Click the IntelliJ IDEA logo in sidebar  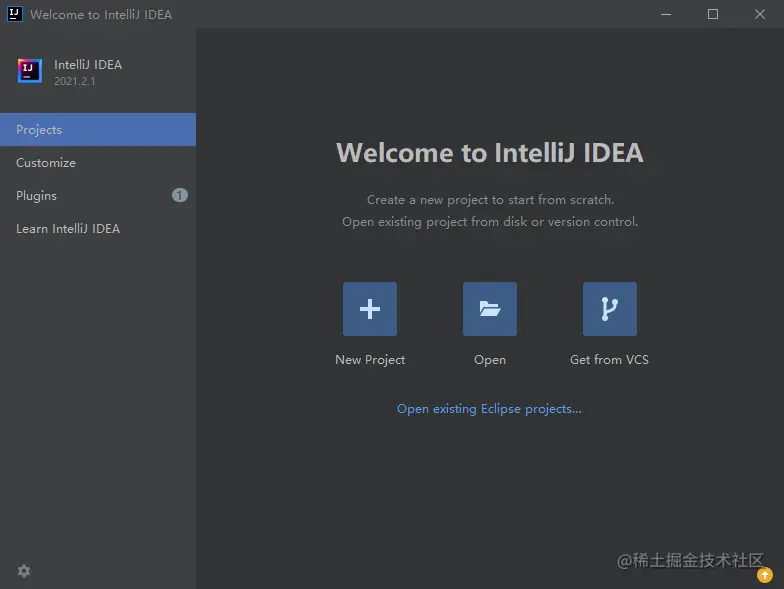pyautogui.click(x=30, y=71)
